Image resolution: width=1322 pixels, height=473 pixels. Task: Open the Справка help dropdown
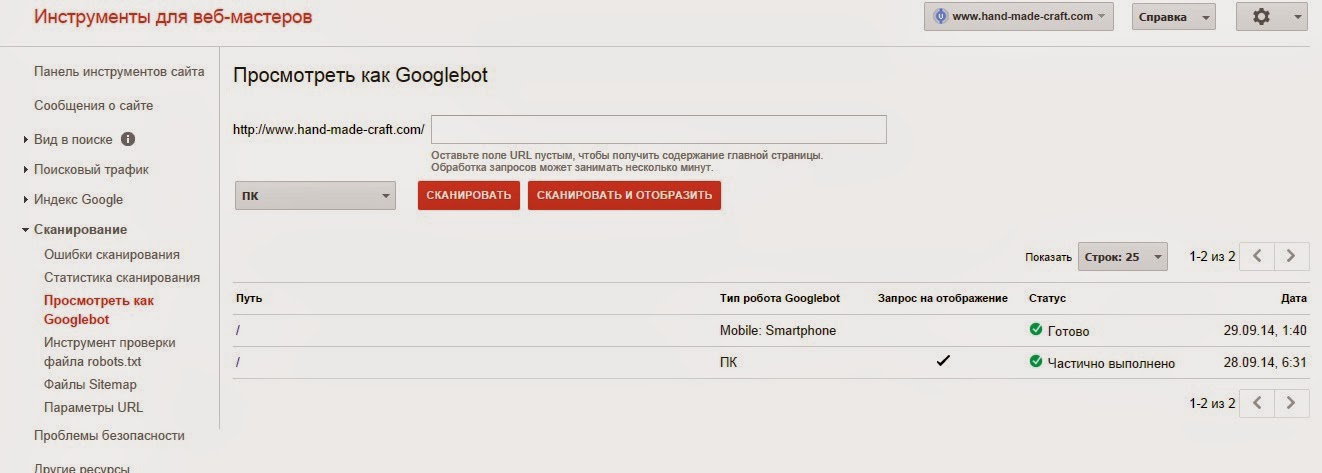point(1173,17)
